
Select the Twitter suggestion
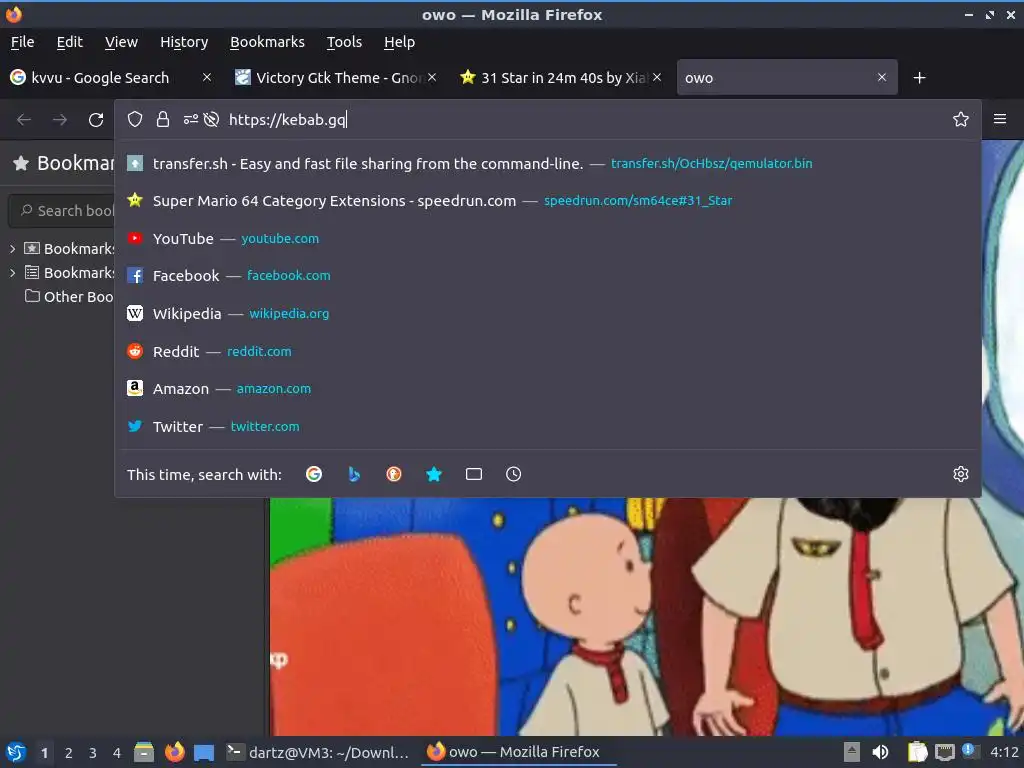point(548,426)
